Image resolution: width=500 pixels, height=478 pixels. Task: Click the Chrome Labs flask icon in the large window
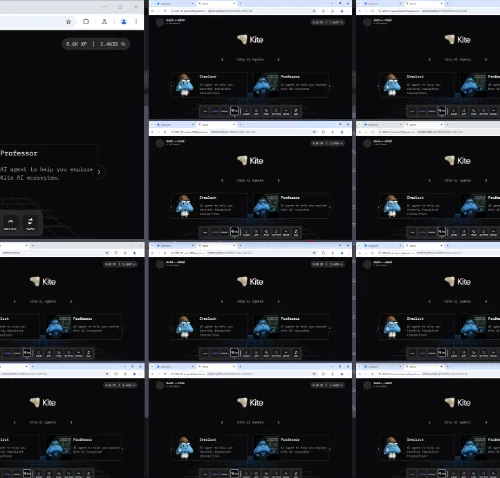click(104, 22)
